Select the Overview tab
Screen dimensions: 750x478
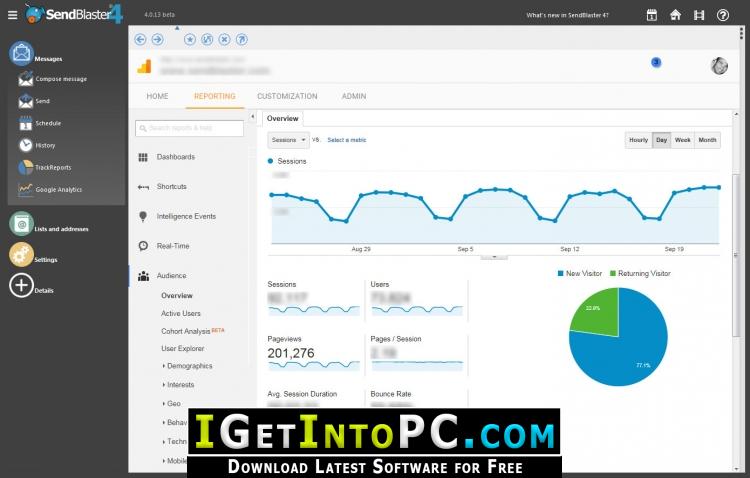[282, 119]
